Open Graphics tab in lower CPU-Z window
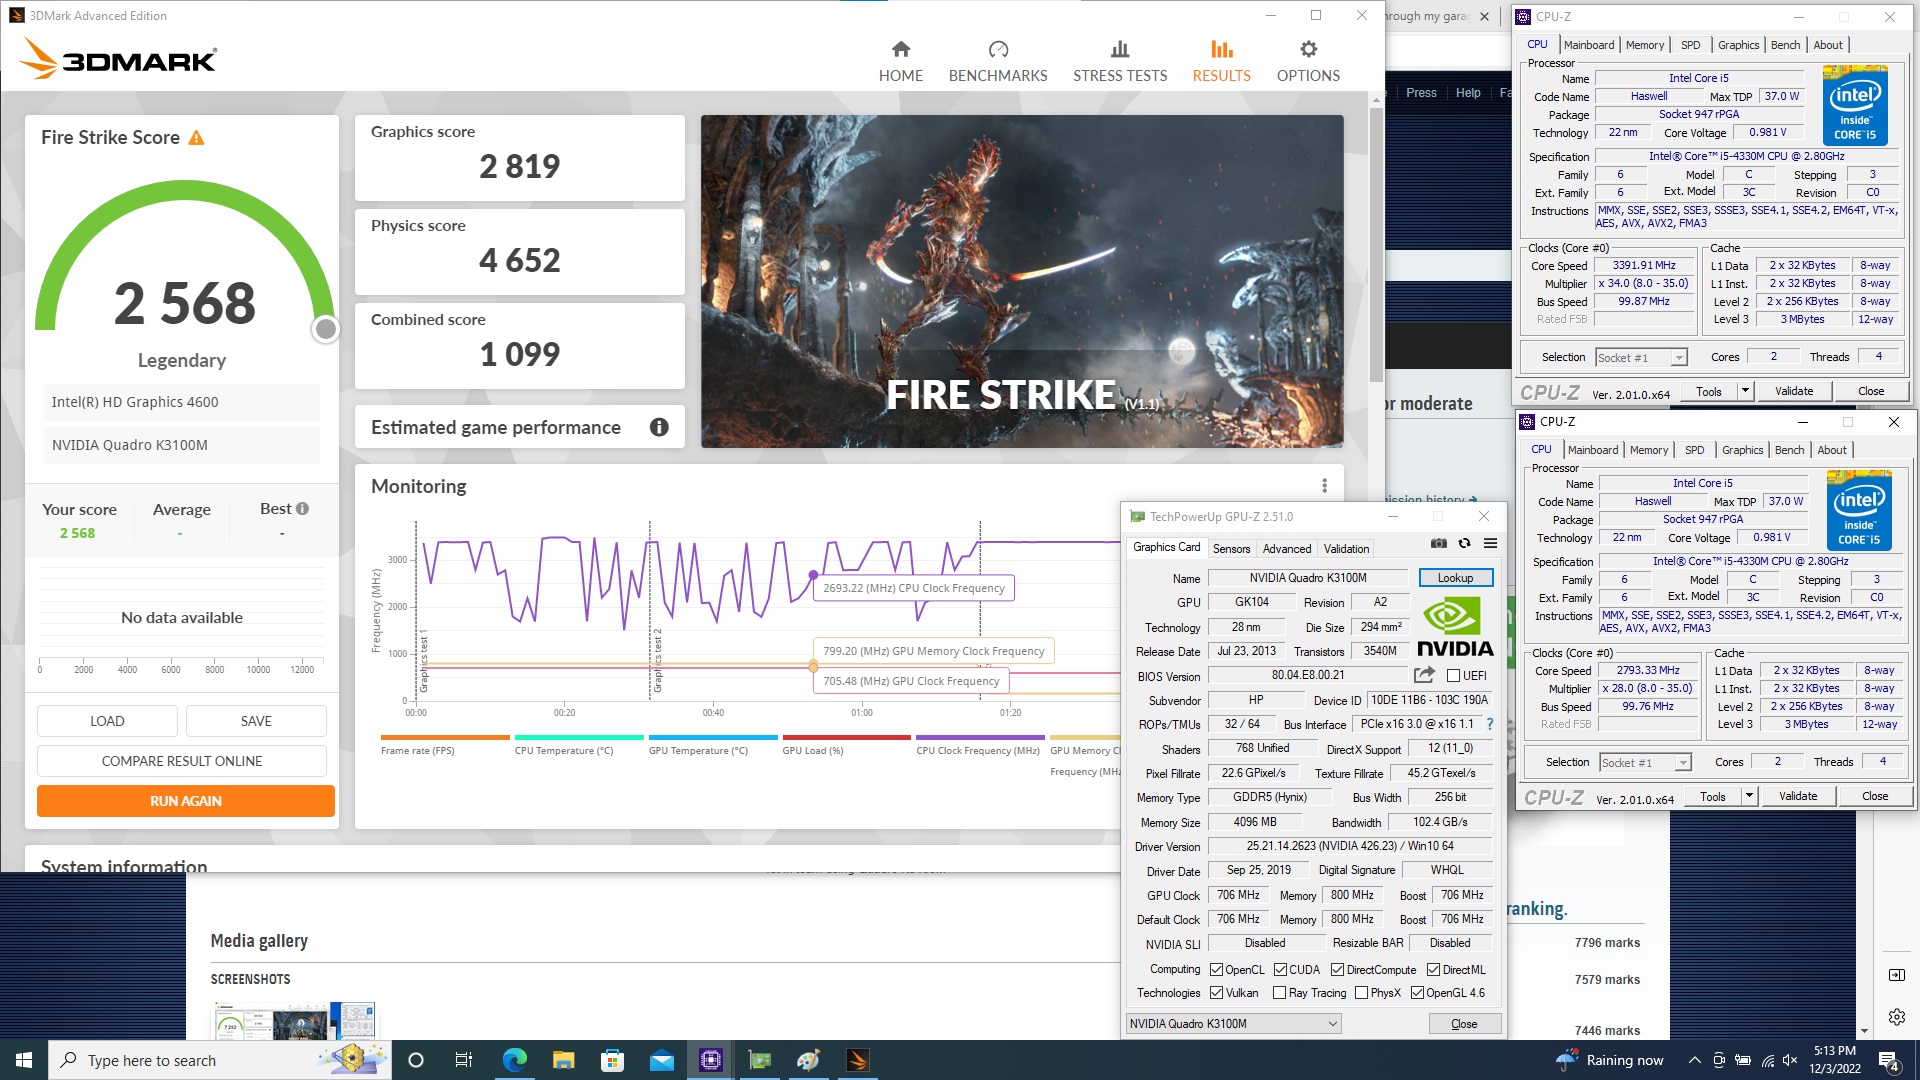Viewport: 1920px width, 1080px height. click(x=1742, y=450)
